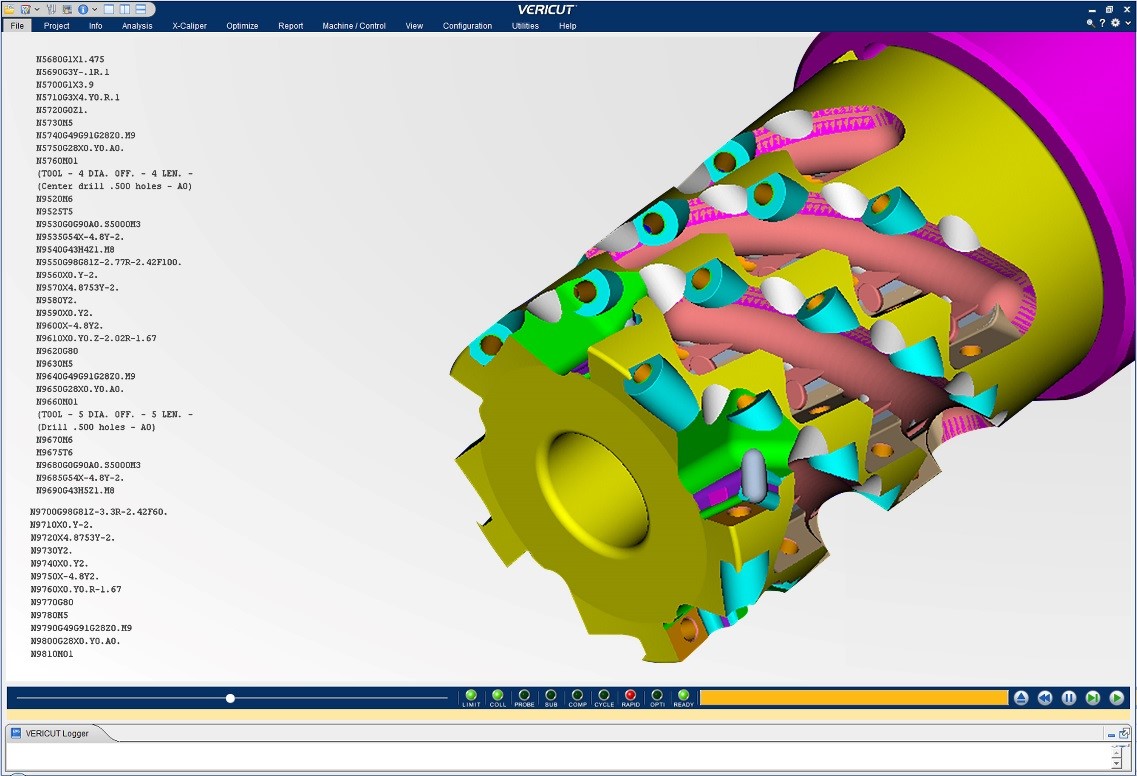The height and width of the screenshot is (776, 1137).
Task: Click NC line N5740G49G91G28Z0.M9
Action: point(86,136)
